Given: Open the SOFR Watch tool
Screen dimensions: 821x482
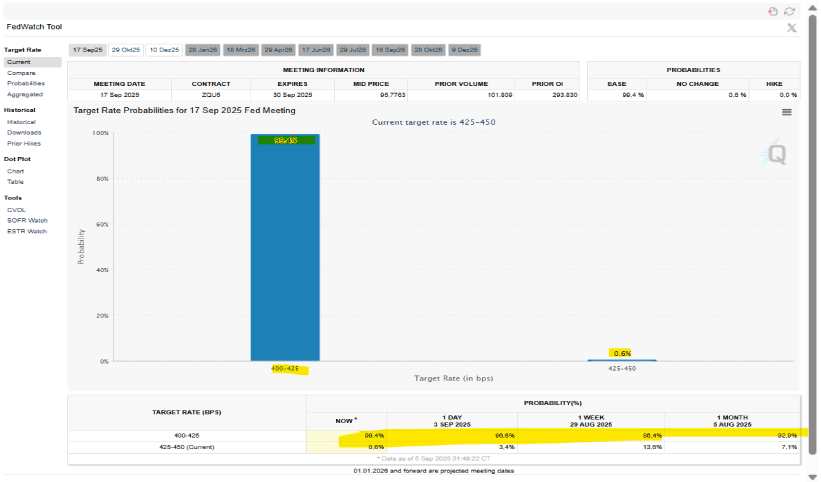Looking at the screenshot, I should click(x=26, y=220).
